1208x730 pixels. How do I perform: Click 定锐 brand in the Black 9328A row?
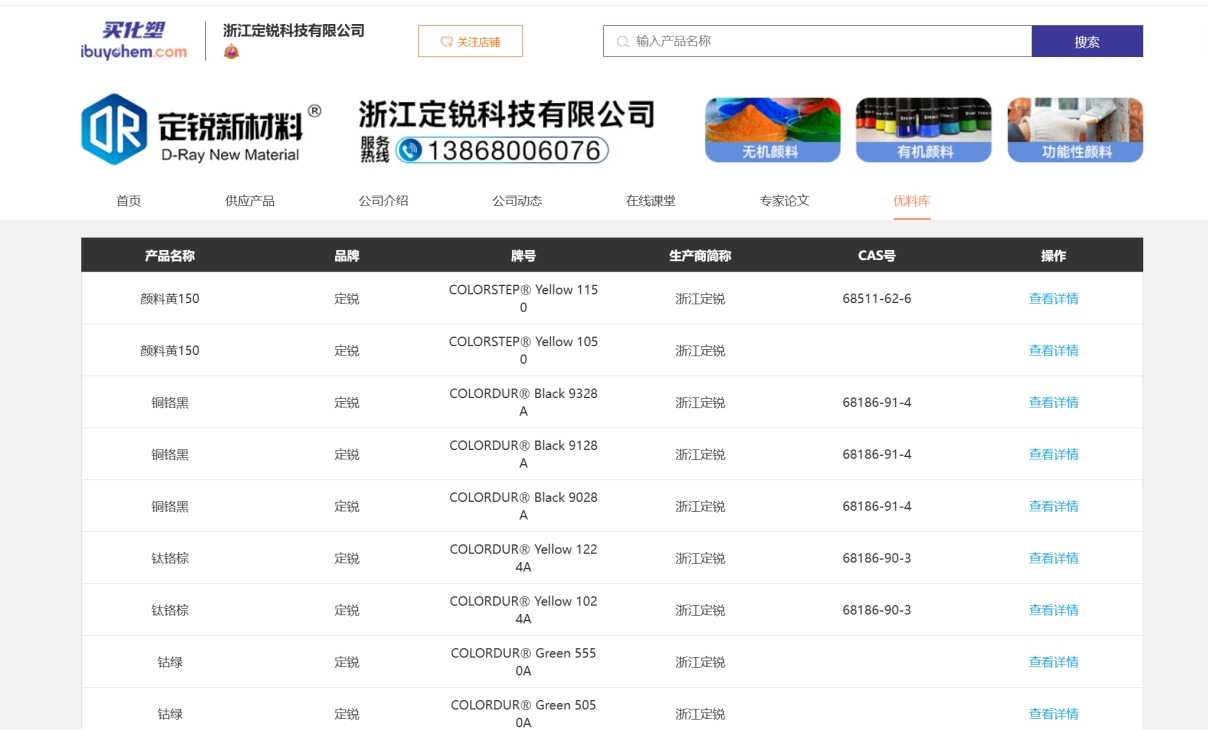[347, 402]
